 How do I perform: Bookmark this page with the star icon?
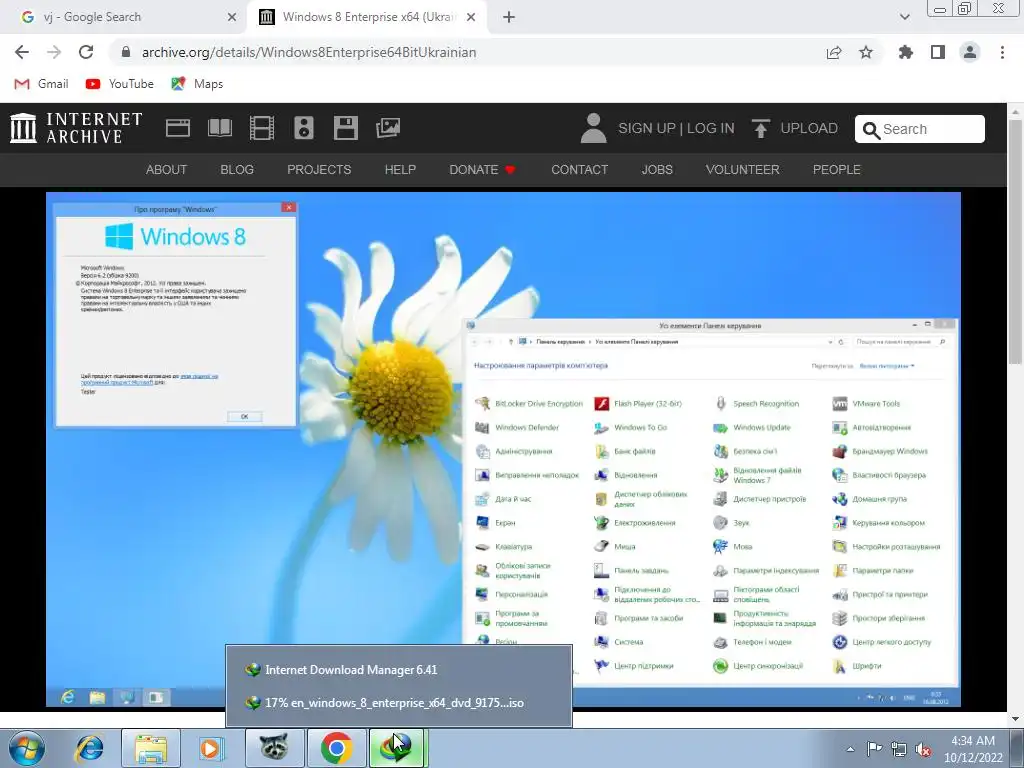[866, 52]
